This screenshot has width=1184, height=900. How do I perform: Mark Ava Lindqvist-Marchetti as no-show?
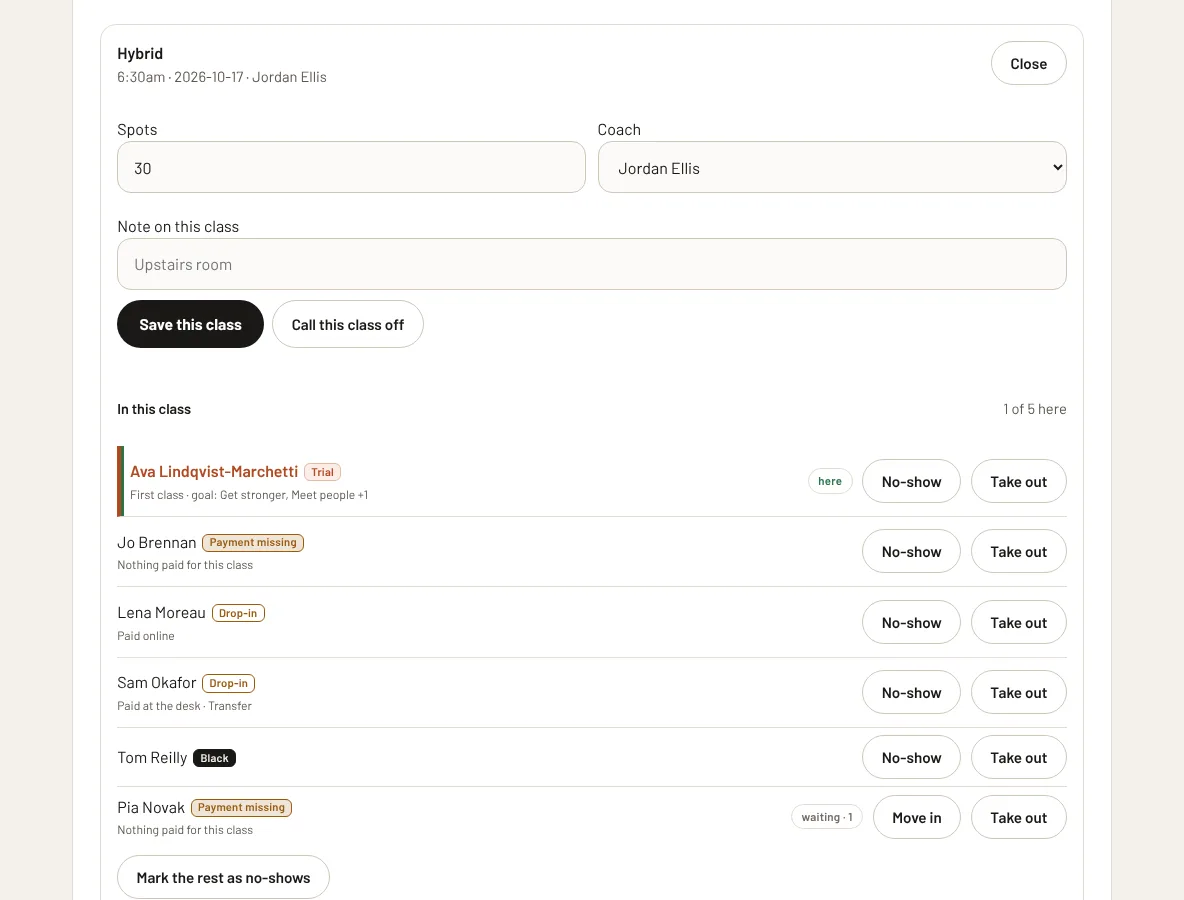click(911, 481)
